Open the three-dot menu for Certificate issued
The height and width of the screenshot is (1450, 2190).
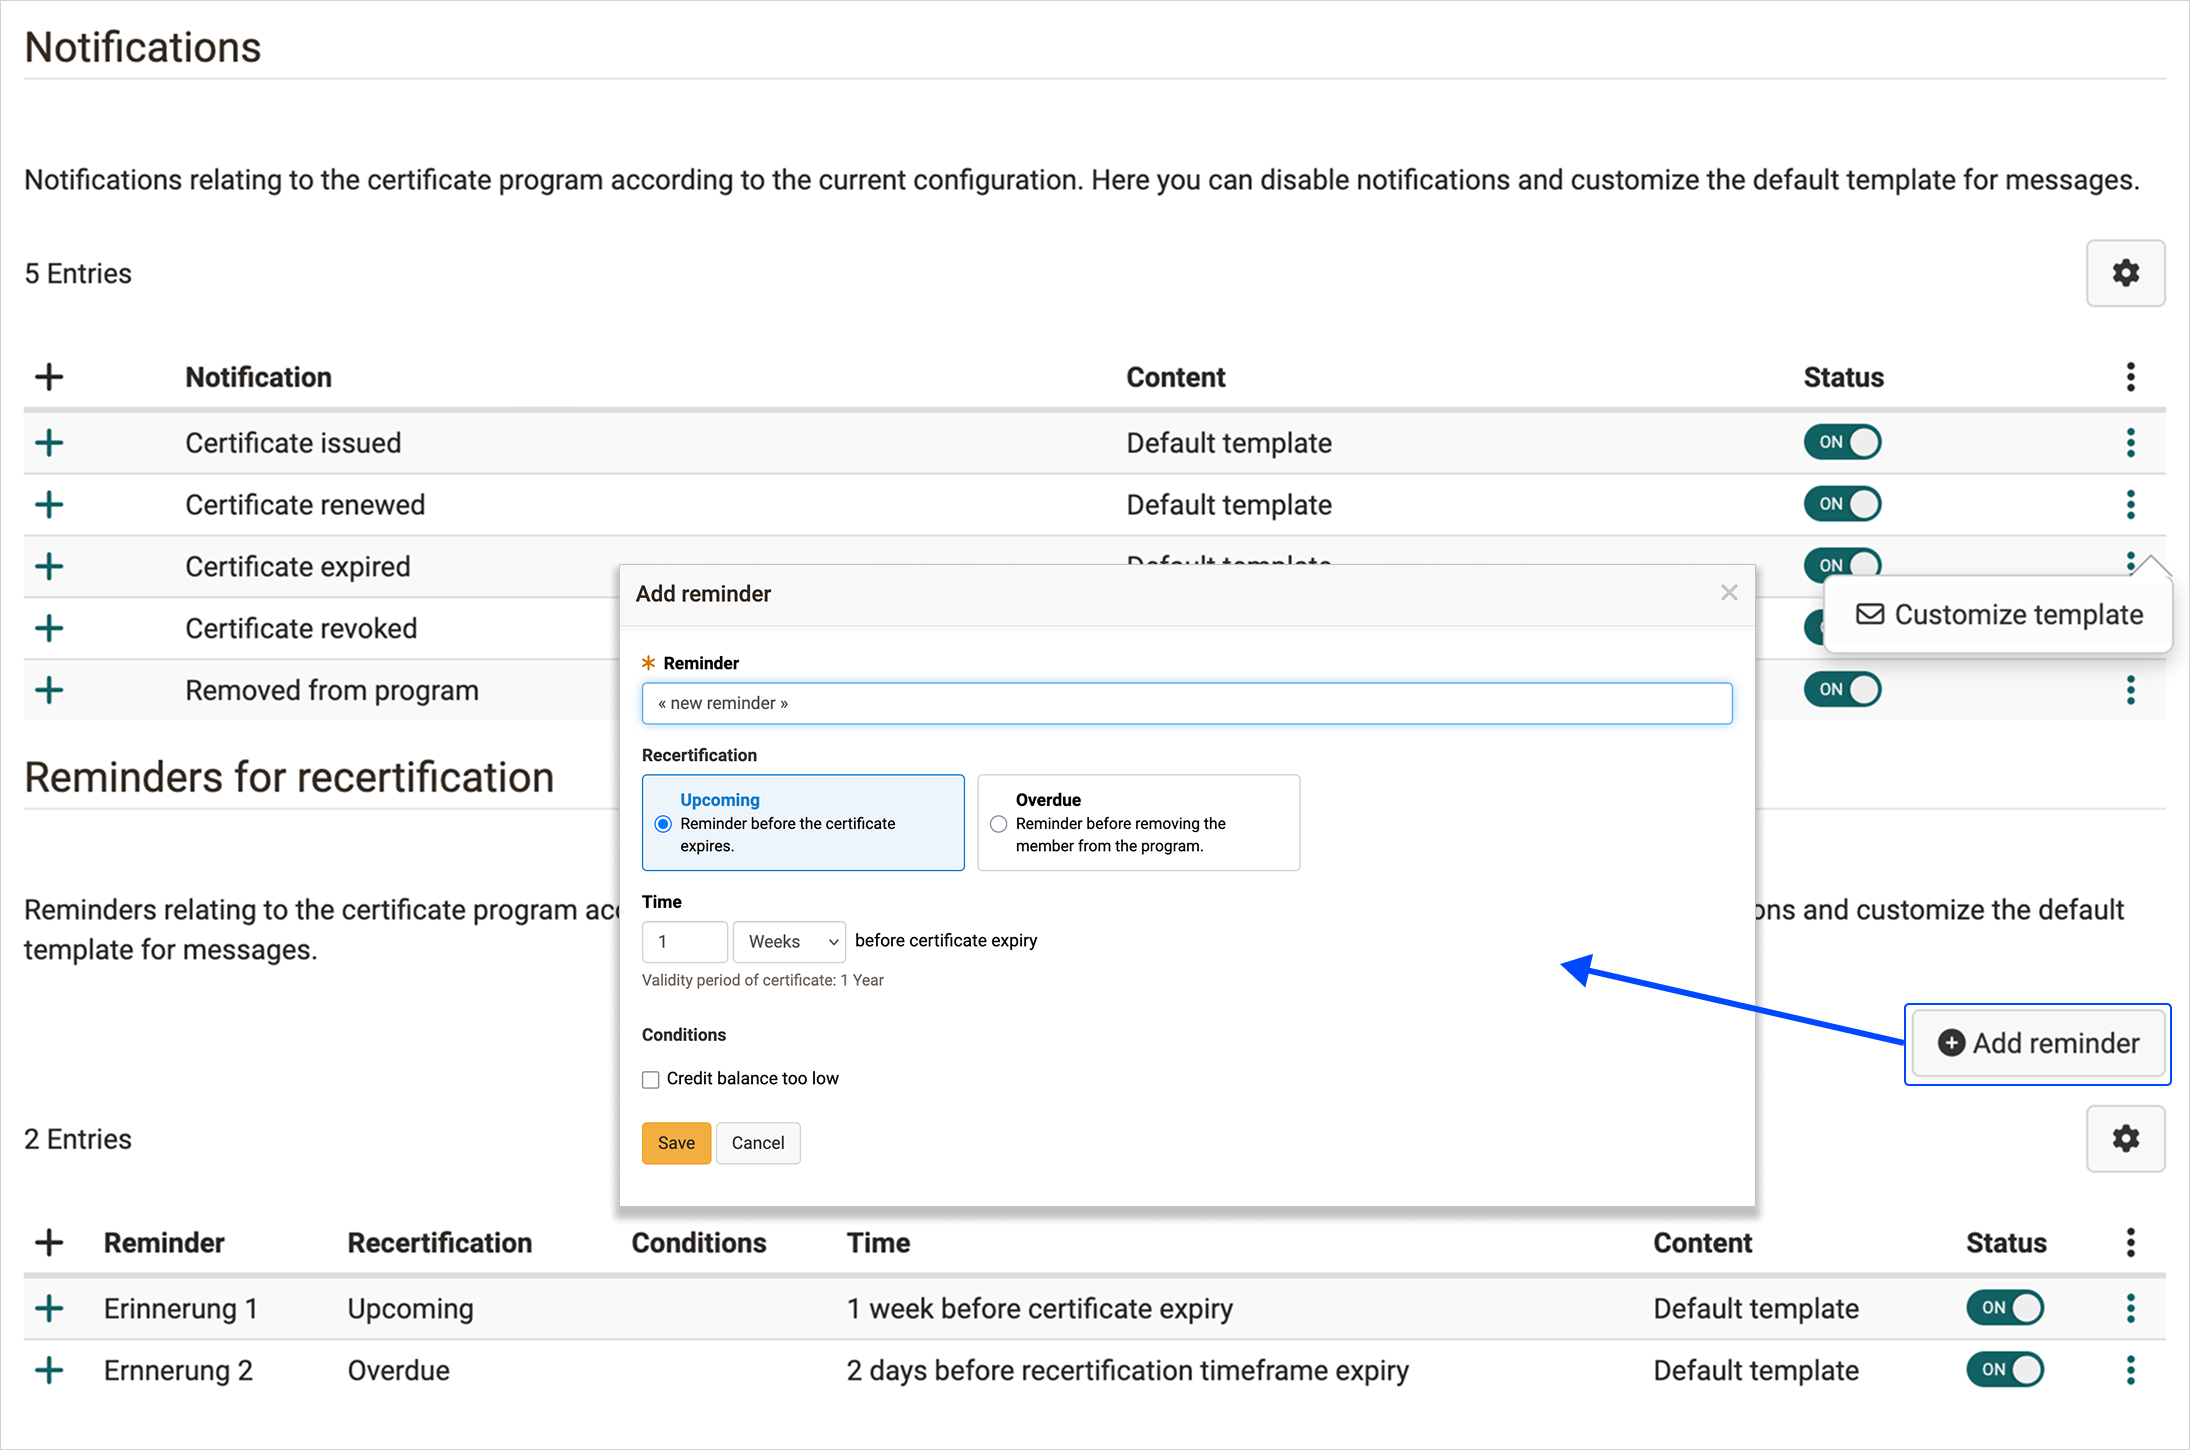2130,442
